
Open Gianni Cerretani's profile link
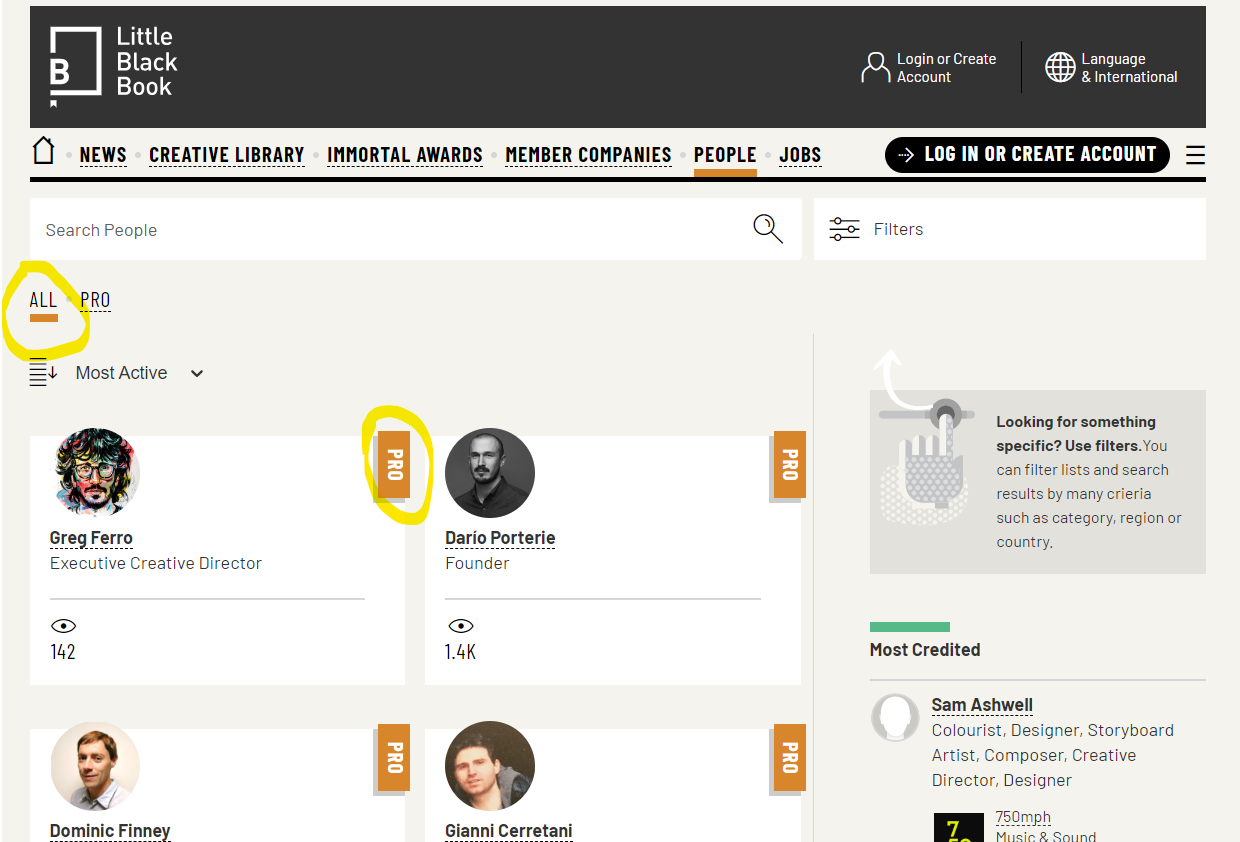[508, 831]
